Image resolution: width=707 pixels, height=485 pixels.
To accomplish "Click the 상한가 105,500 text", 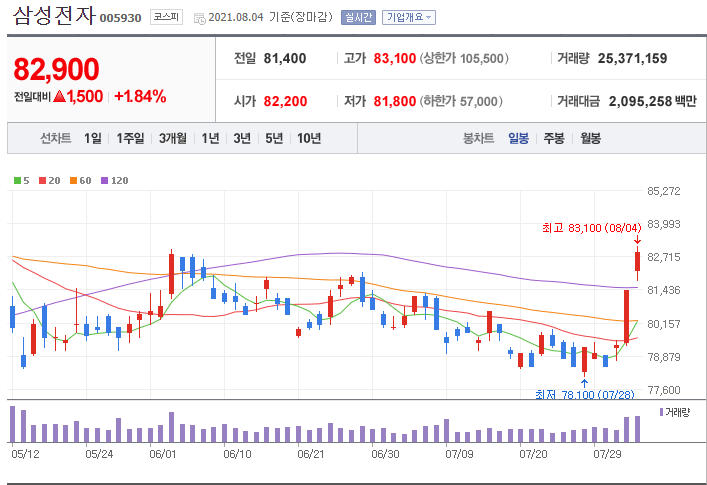I will point(464,59).
